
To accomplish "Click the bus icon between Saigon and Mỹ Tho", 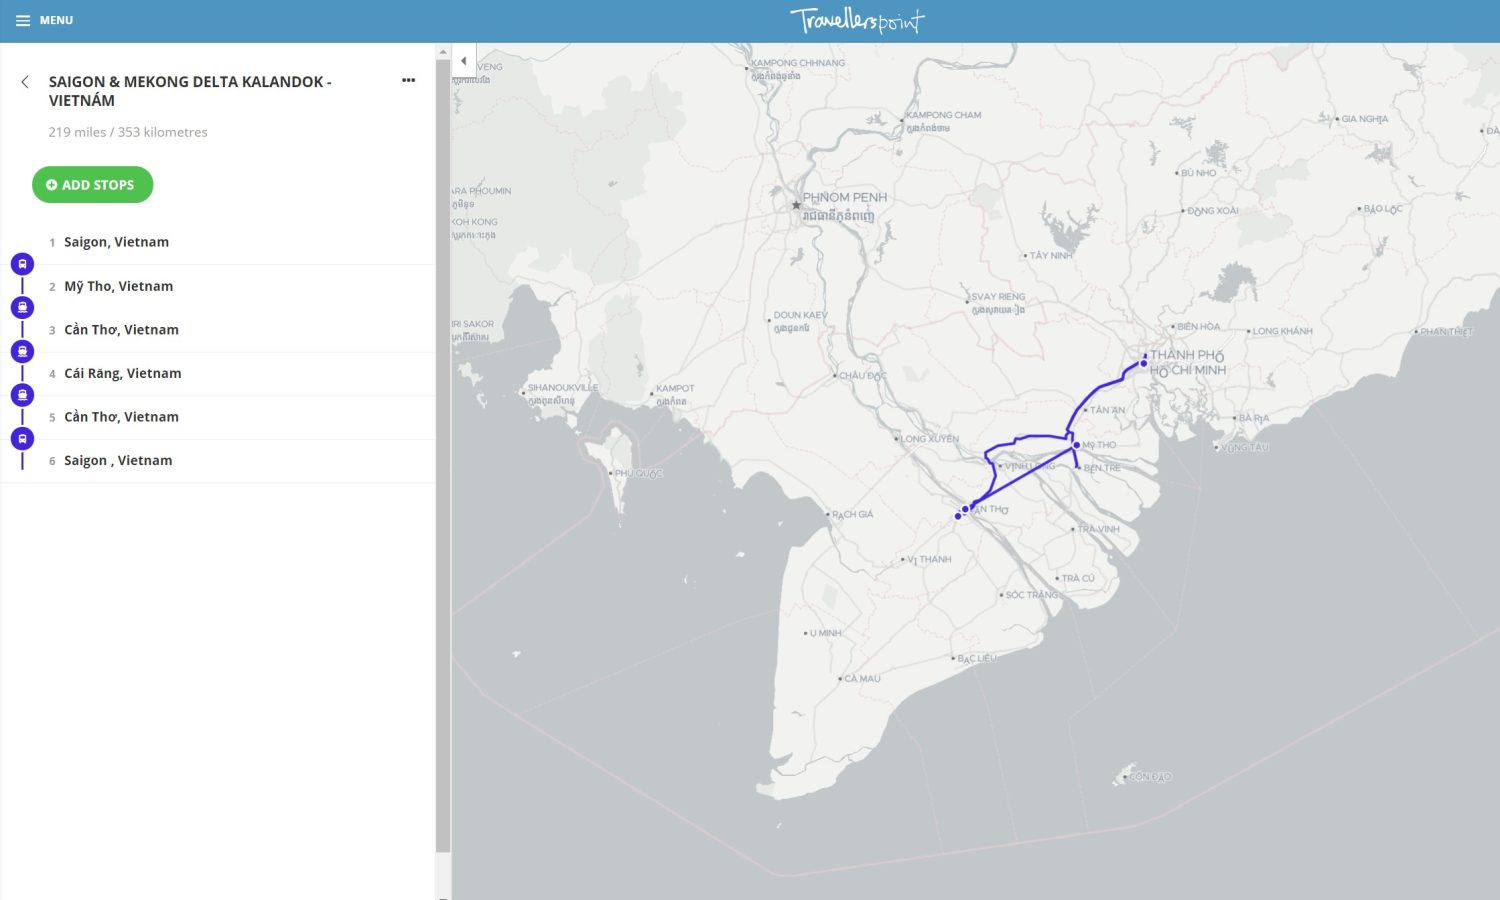I will 22,264.
